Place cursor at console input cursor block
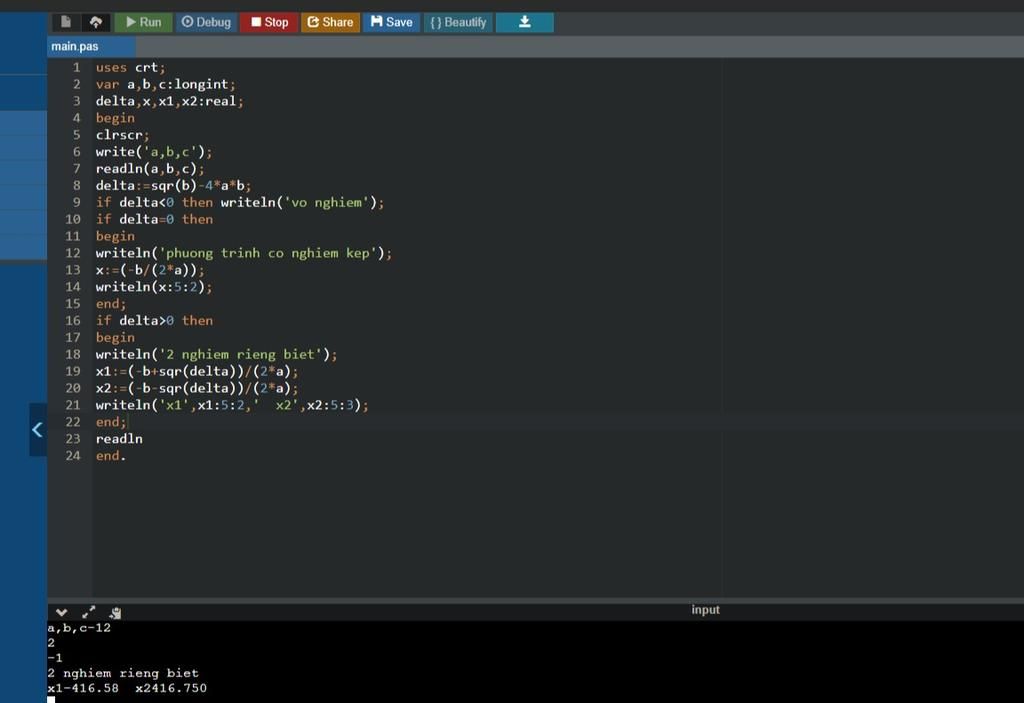1024x703 pixels. [x=51, y=700]
